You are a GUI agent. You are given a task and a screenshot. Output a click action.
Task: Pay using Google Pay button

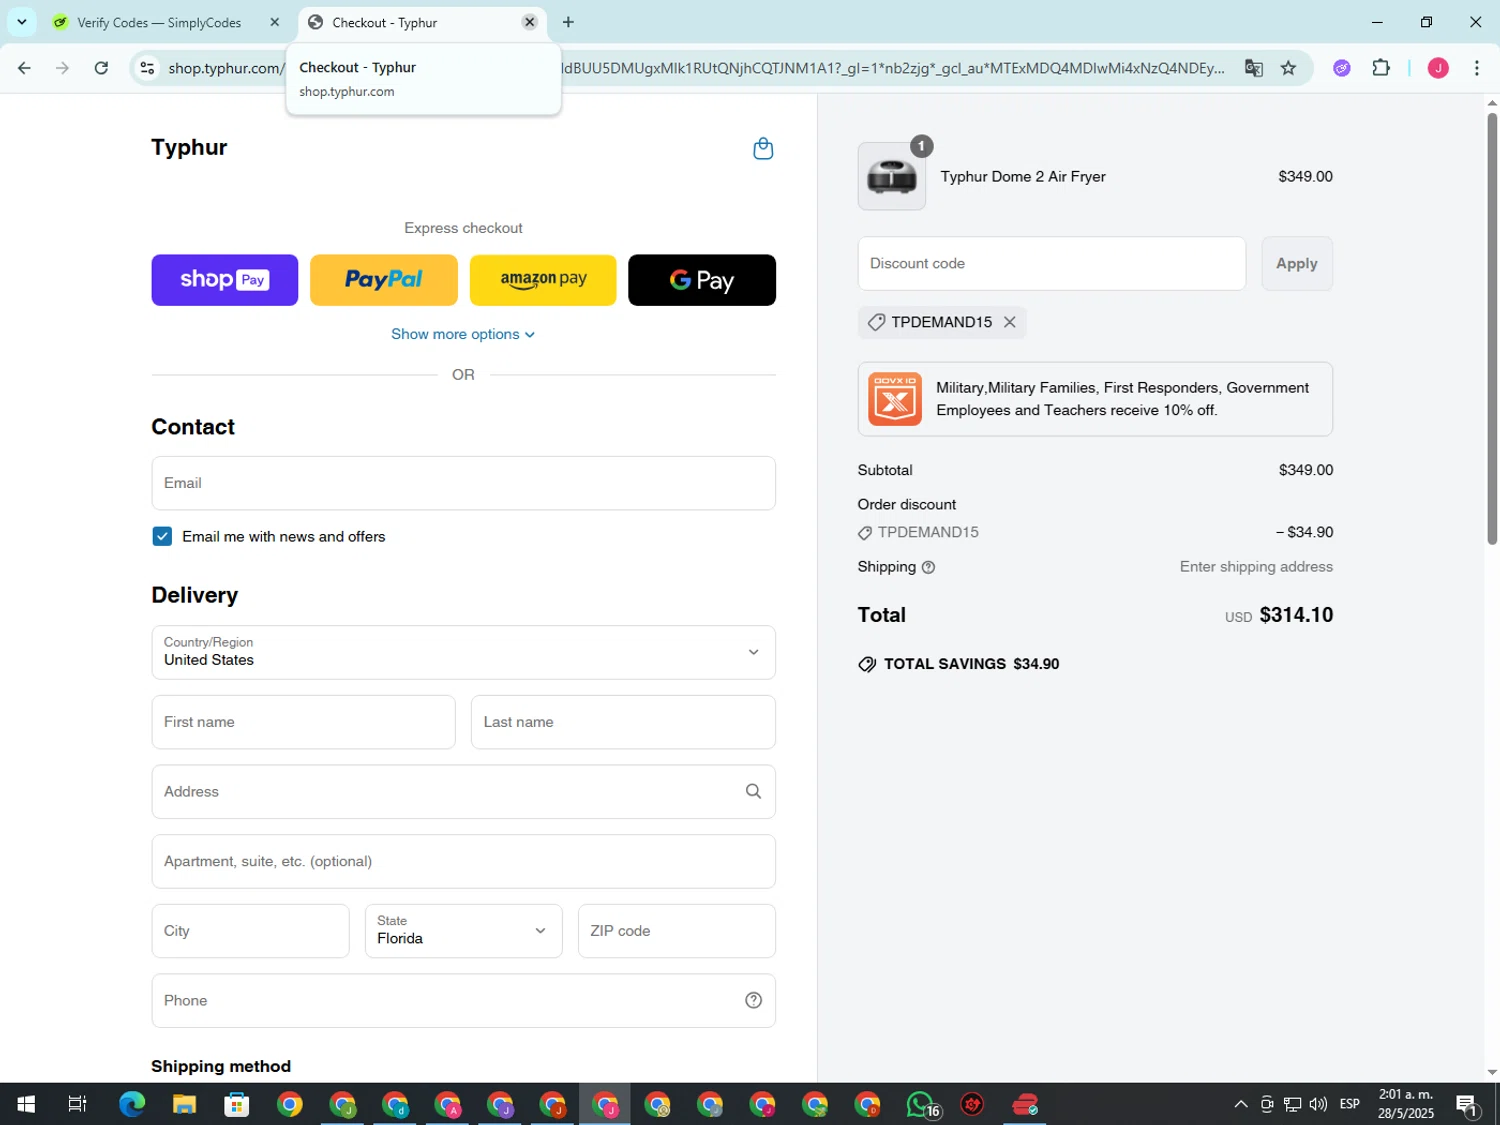(x=702, y=280)
